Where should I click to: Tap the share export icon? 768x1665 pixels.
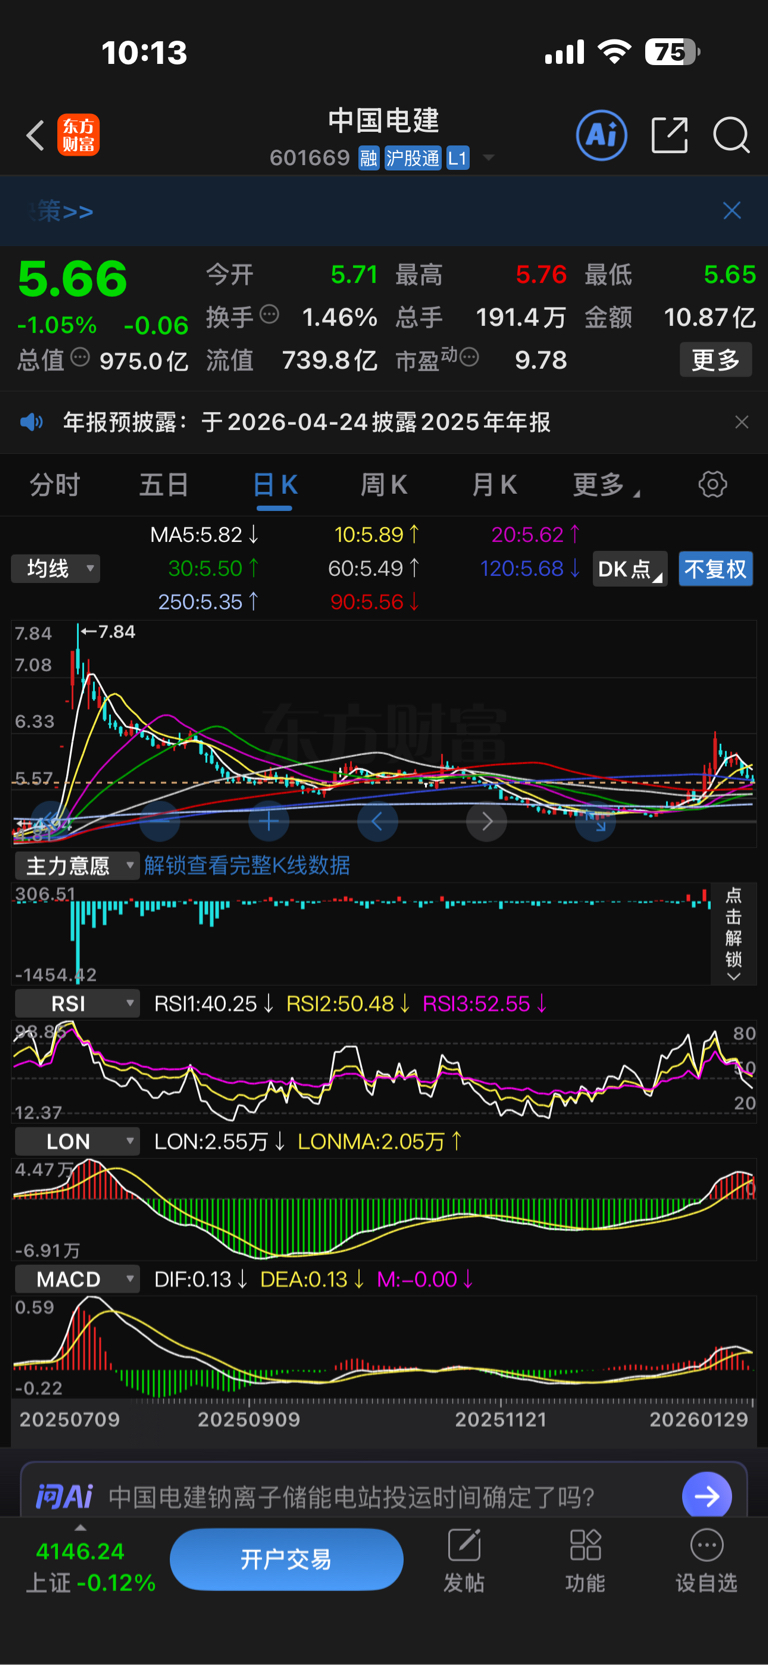click(669, 135)
